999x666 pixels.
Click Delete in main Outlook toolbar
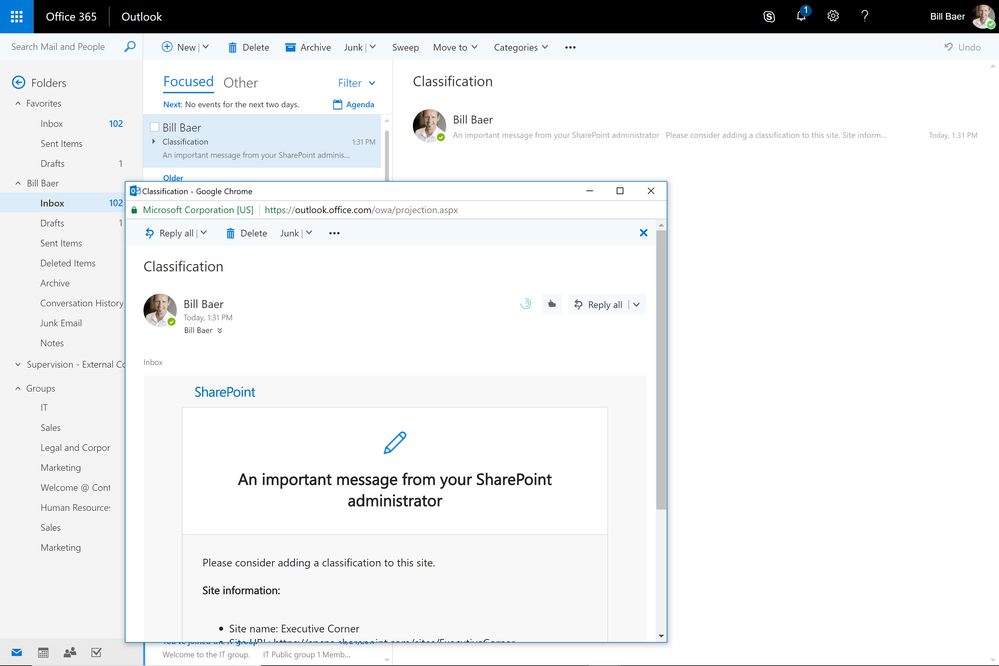tap(248, 47)
